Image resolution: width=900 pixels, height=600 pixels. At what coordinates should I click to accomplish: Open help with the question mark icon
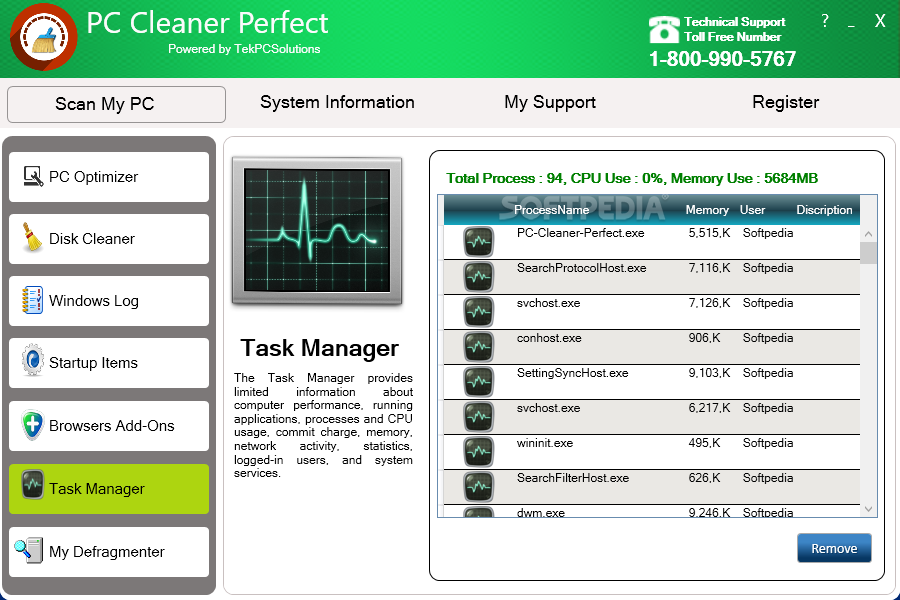[x=825, y=21]
